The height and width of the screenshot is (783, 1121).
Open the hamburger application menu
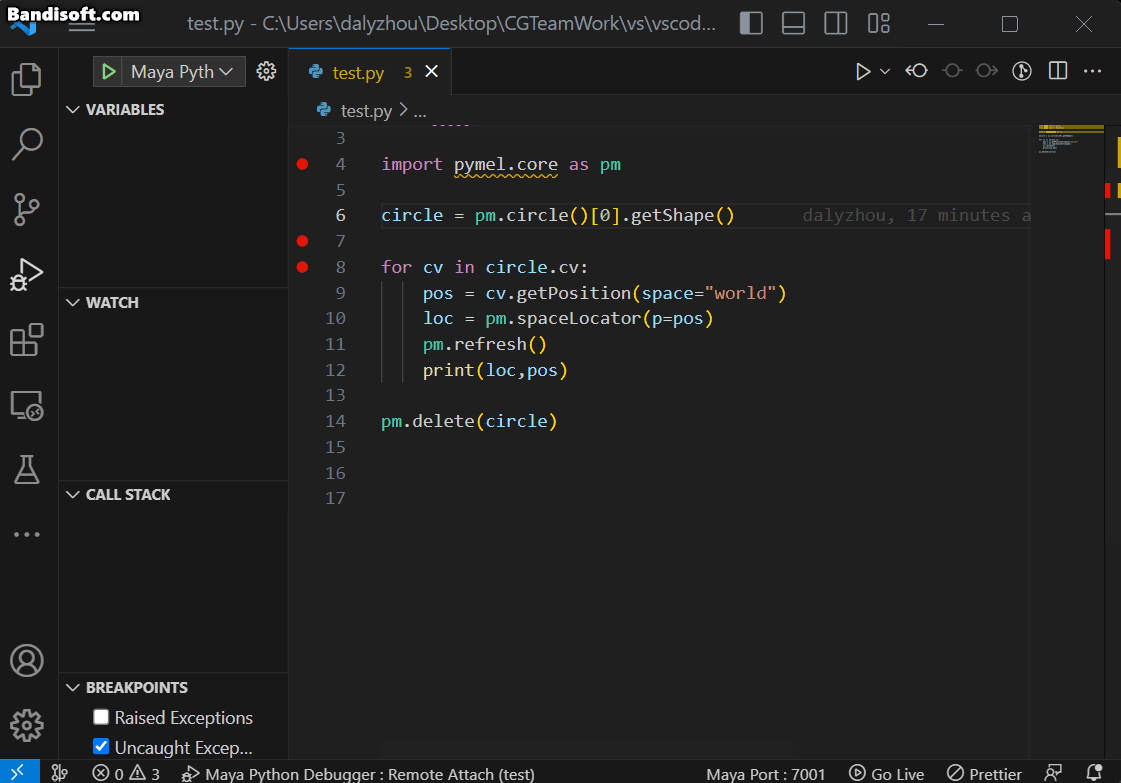coord(82,25)
